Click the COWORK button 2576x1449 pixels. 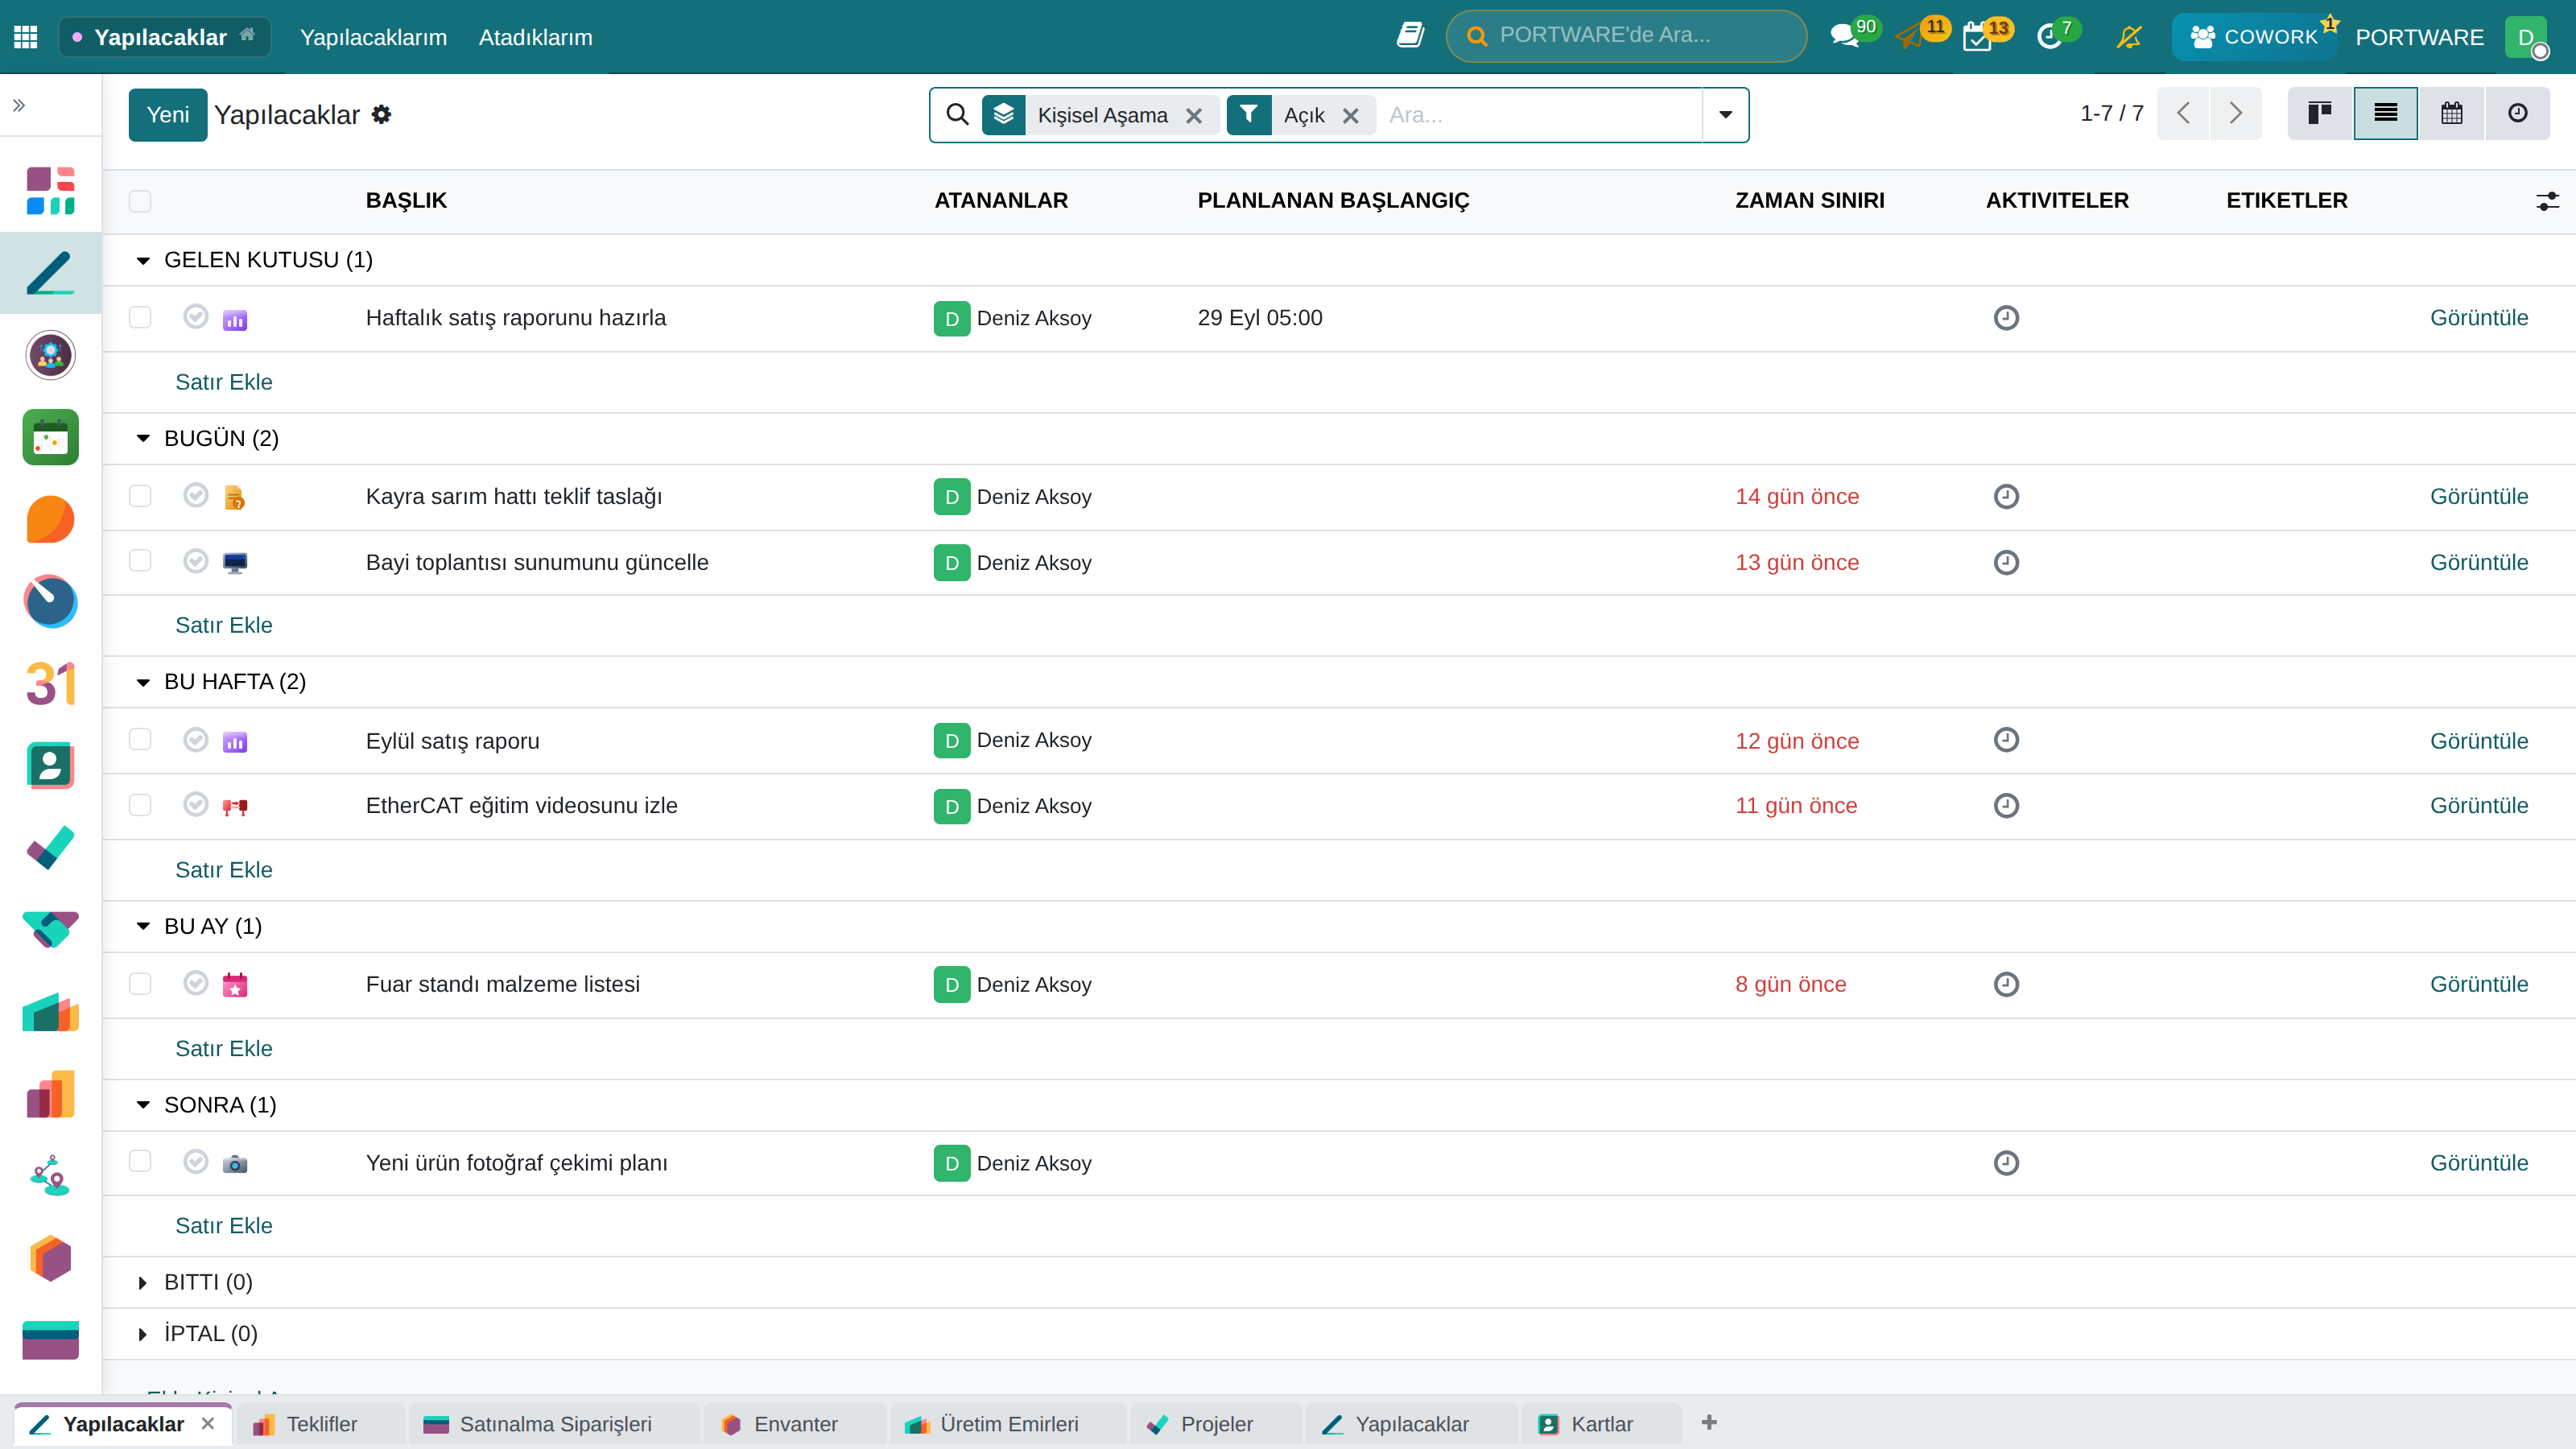tap(2253, 37)
